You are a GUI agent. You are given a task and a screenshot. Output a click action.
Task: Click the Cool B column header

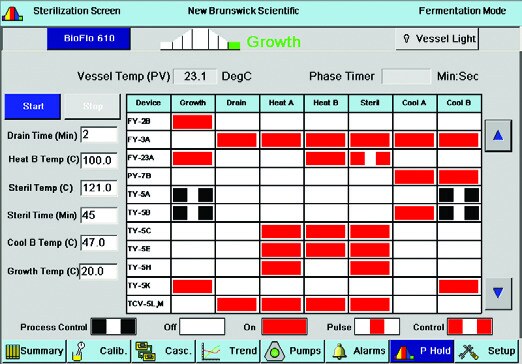[x=459, y=103]
